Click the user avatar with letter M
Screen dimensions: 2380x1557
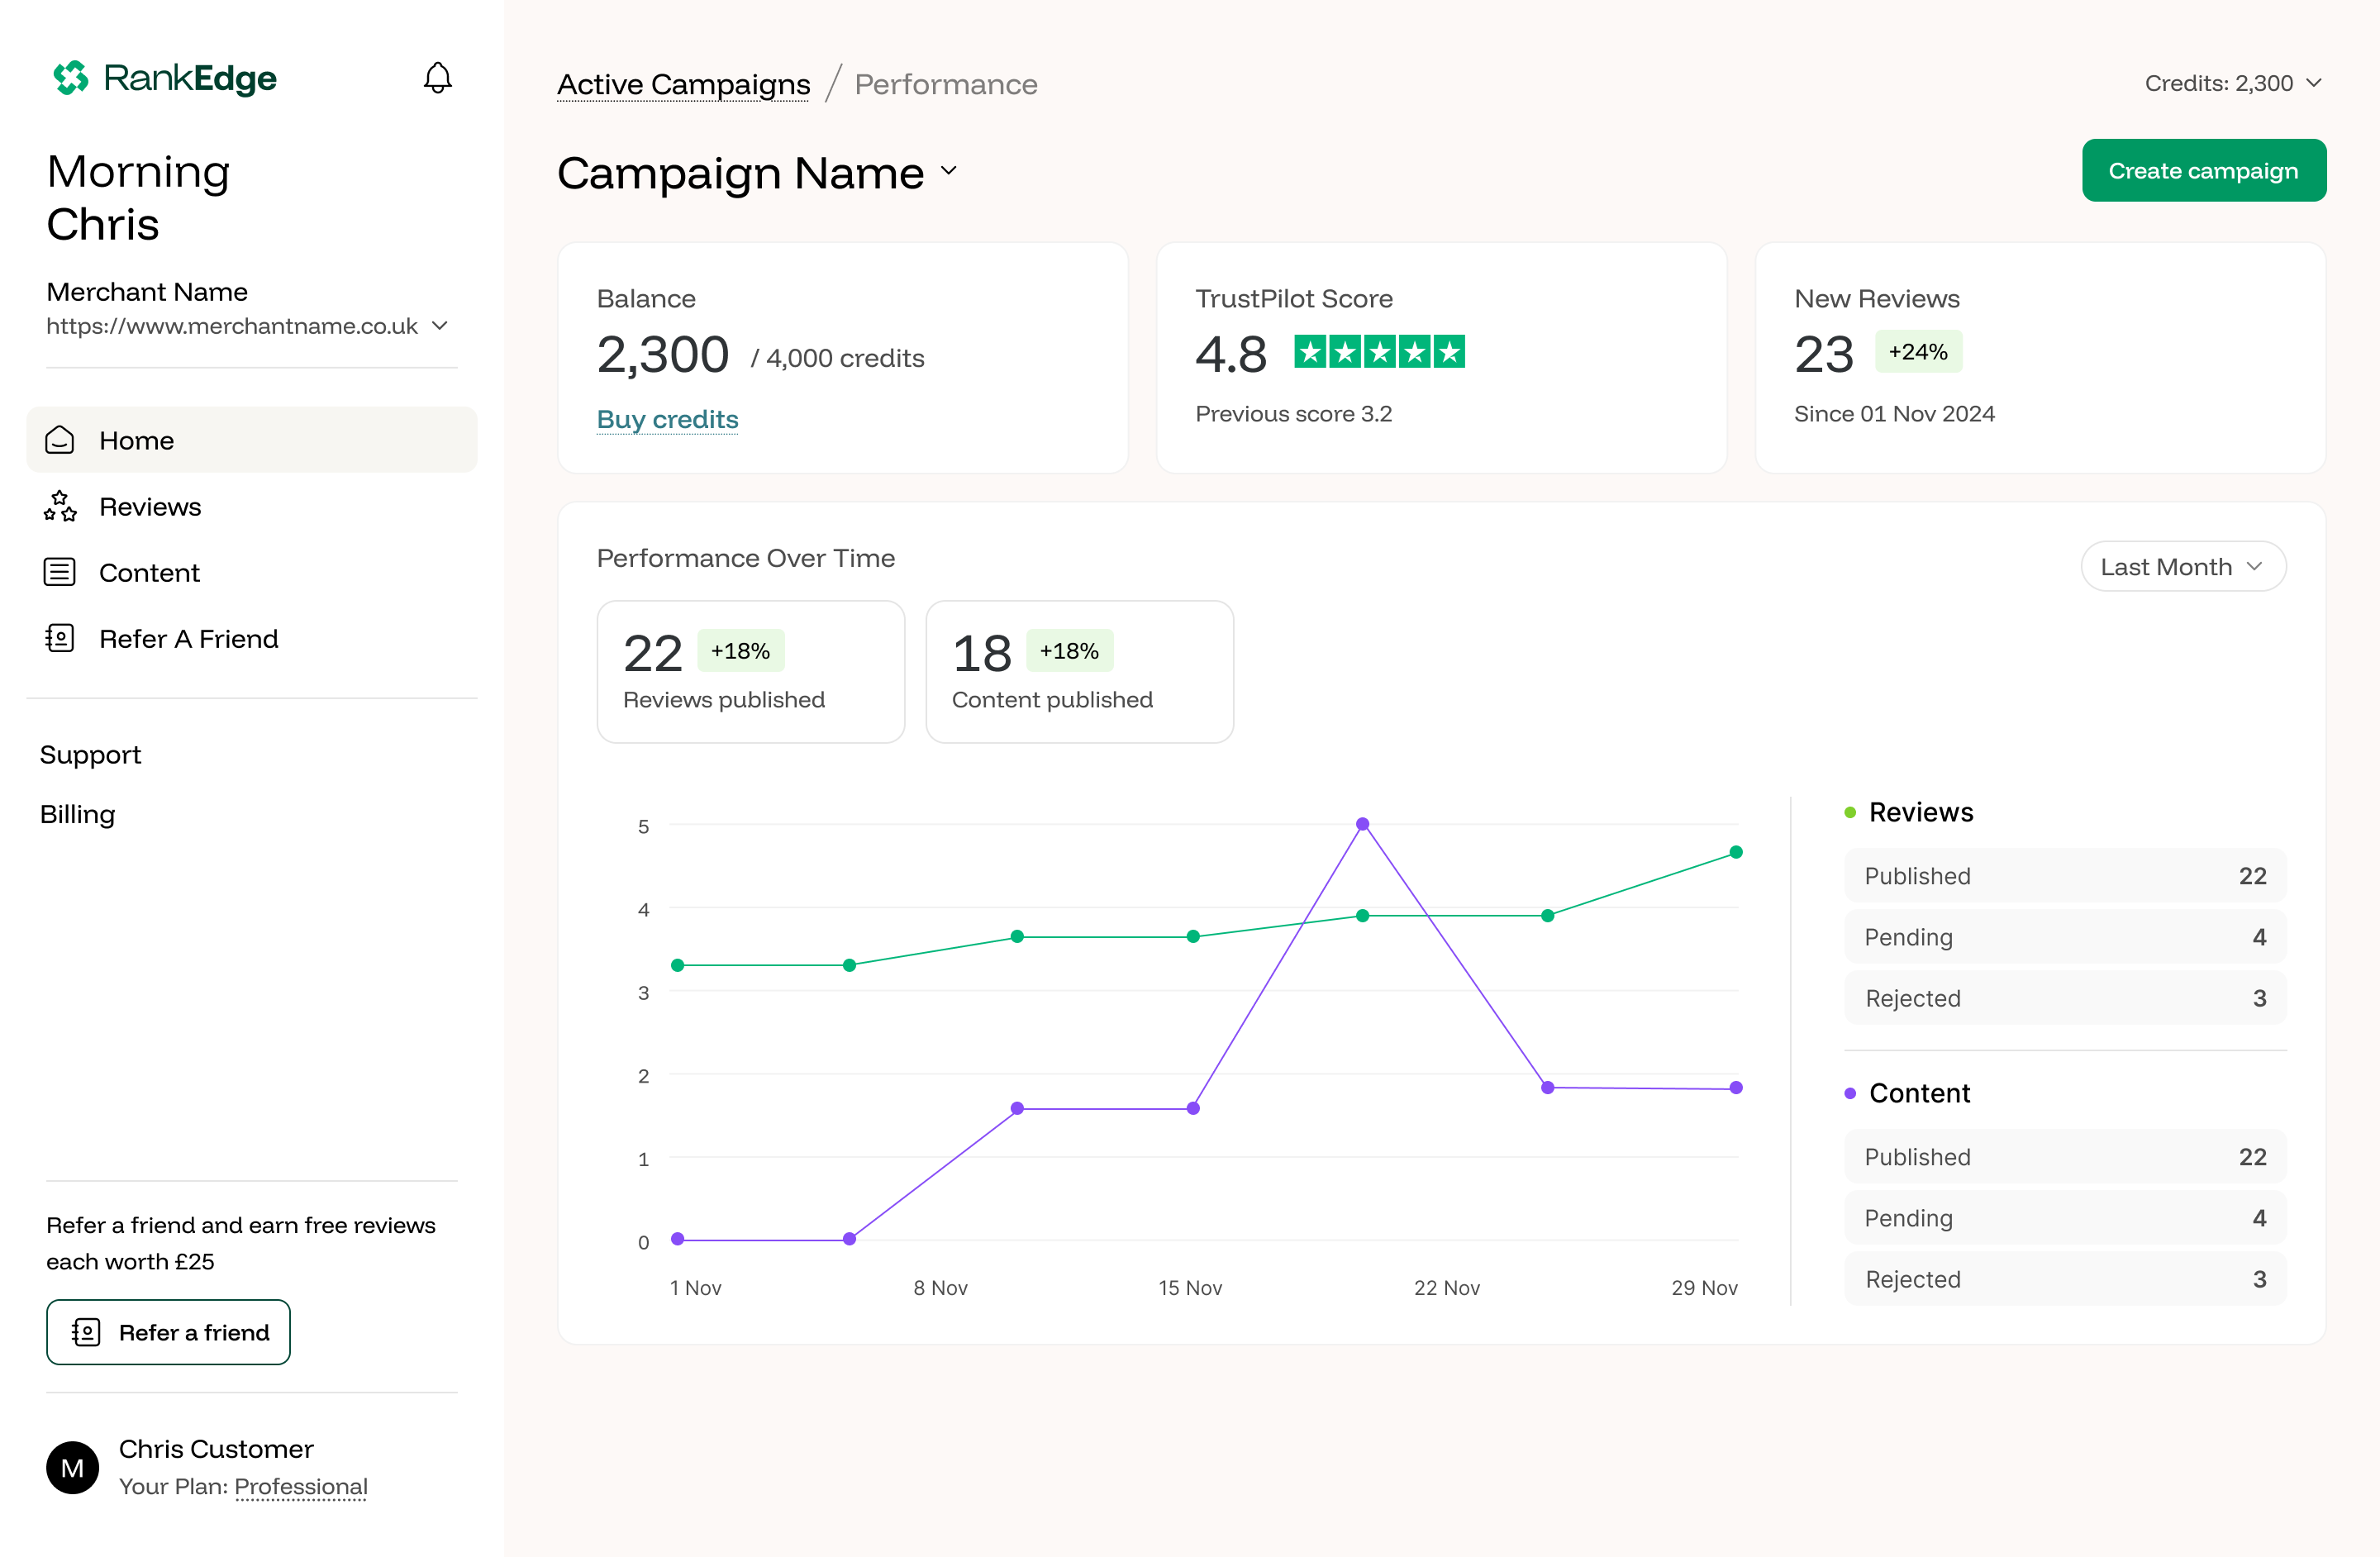coord(72,1467)
